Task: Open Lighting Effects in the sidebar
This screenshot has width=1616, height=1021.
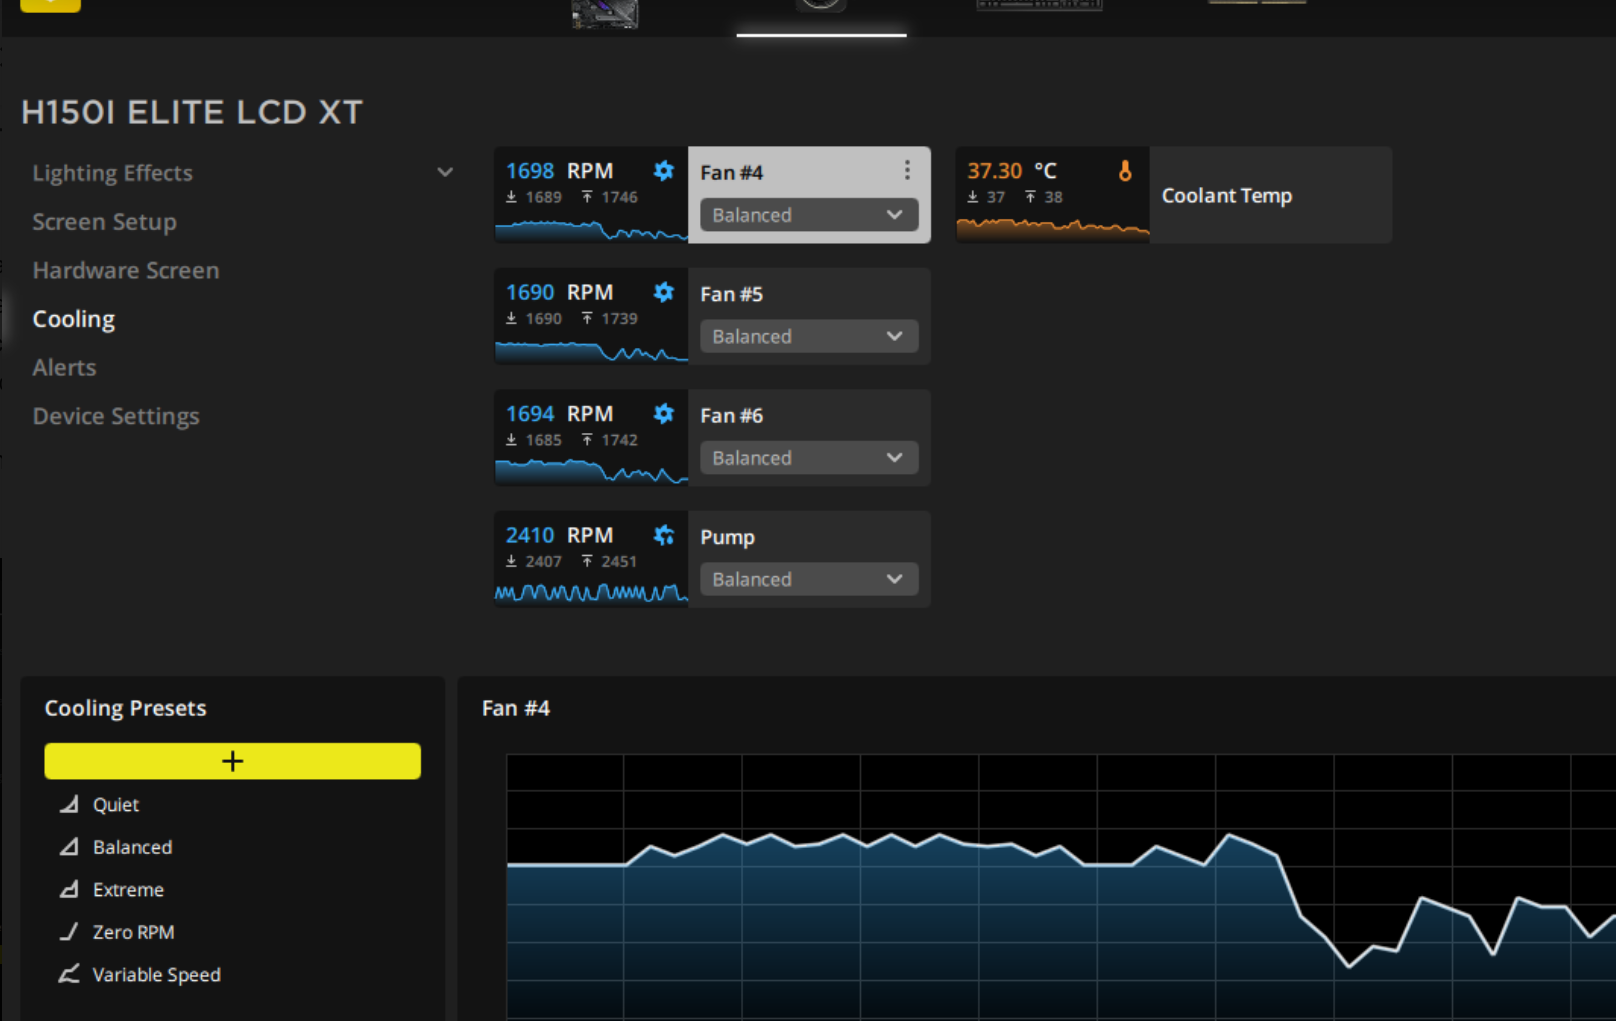Action: point(112,173)
